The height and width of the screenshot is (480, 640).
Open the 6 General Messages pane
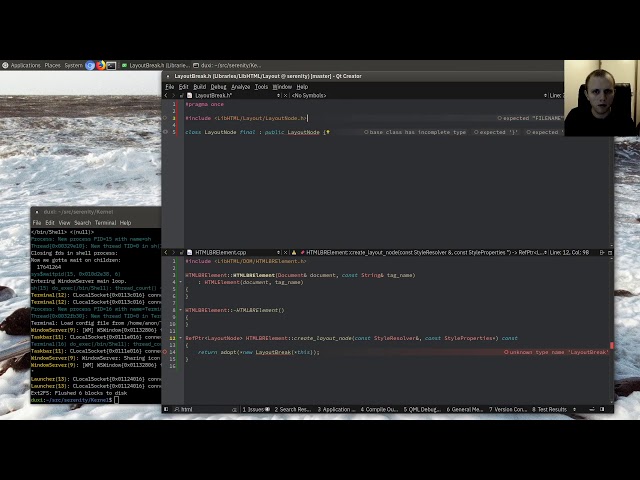point(465,409)
